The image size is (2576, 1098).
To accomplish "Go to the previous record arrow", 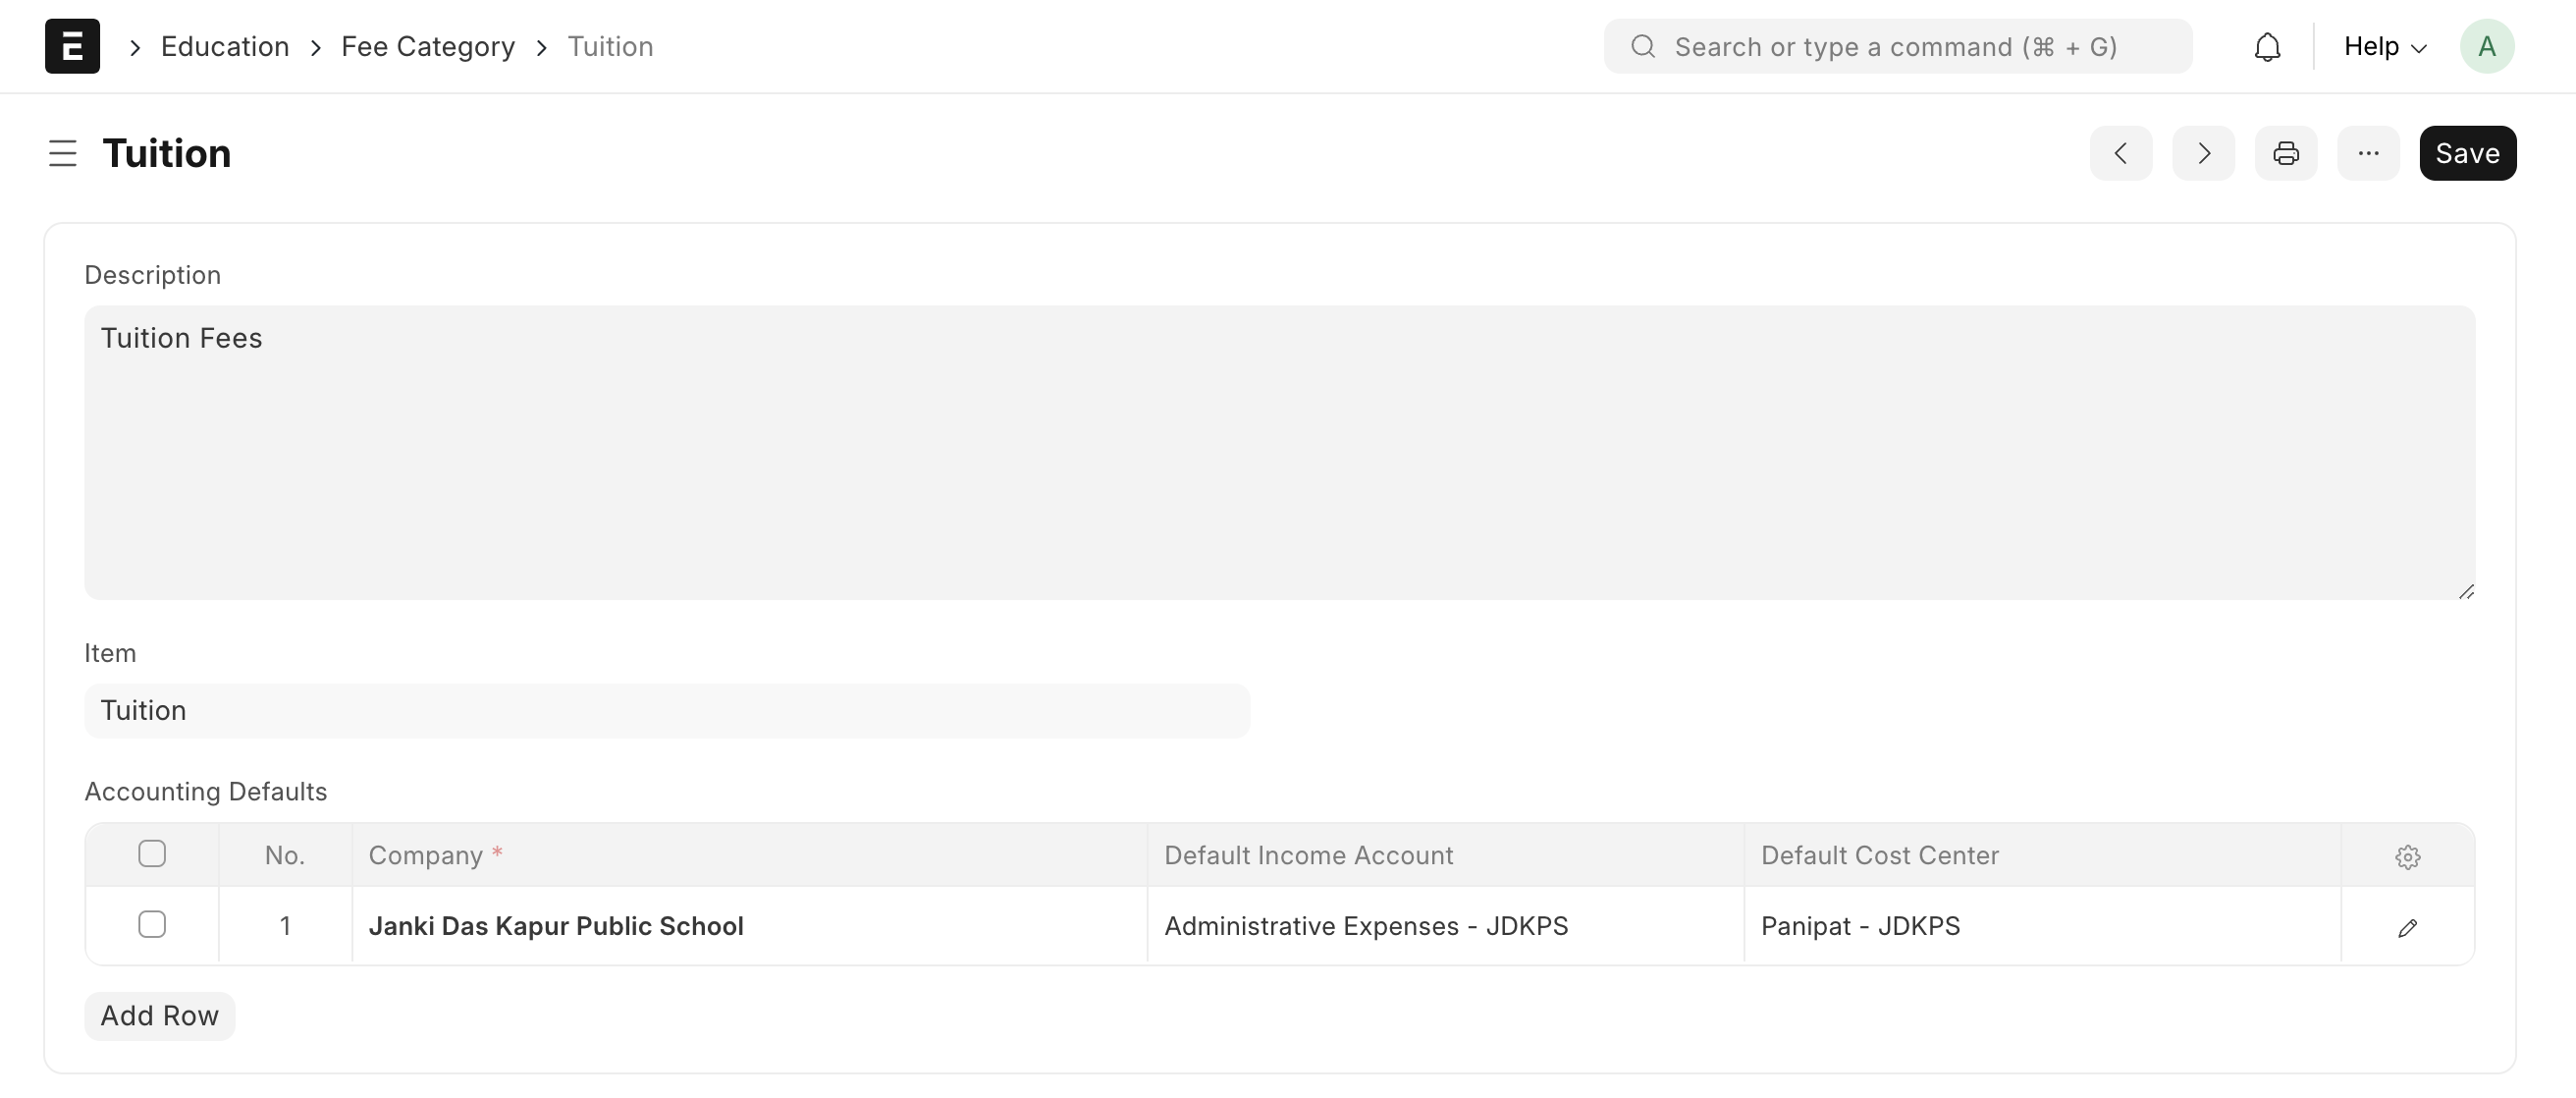I will [2120, 153].
